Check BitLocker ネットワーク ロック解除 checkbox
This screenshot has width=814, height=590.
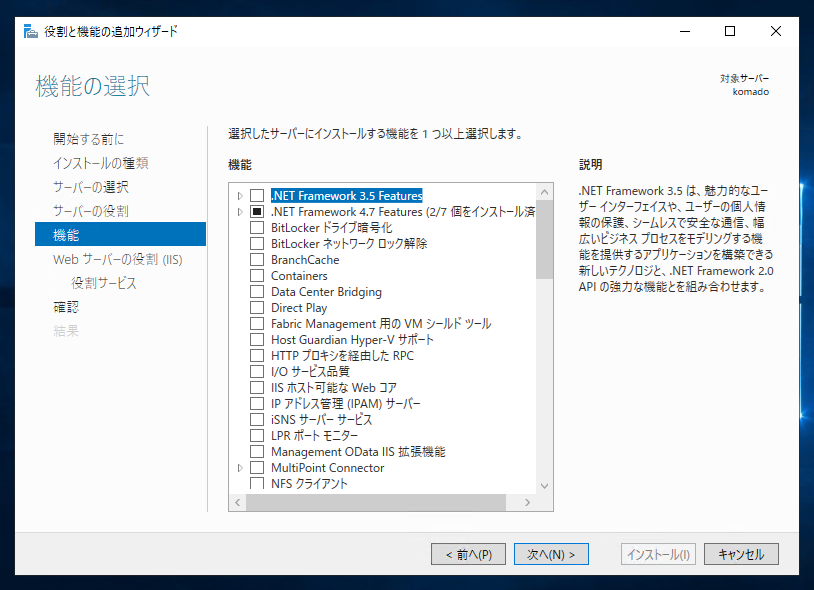(257, 244)
